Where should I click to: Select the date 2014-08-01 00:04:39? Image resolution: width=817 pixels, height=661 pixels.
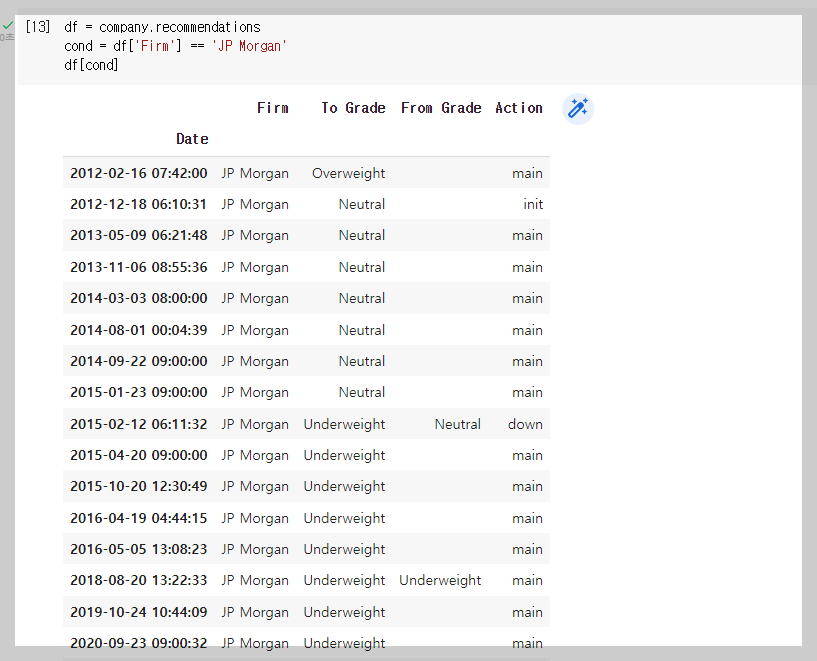pyautogui.click(x=139, y=330)
